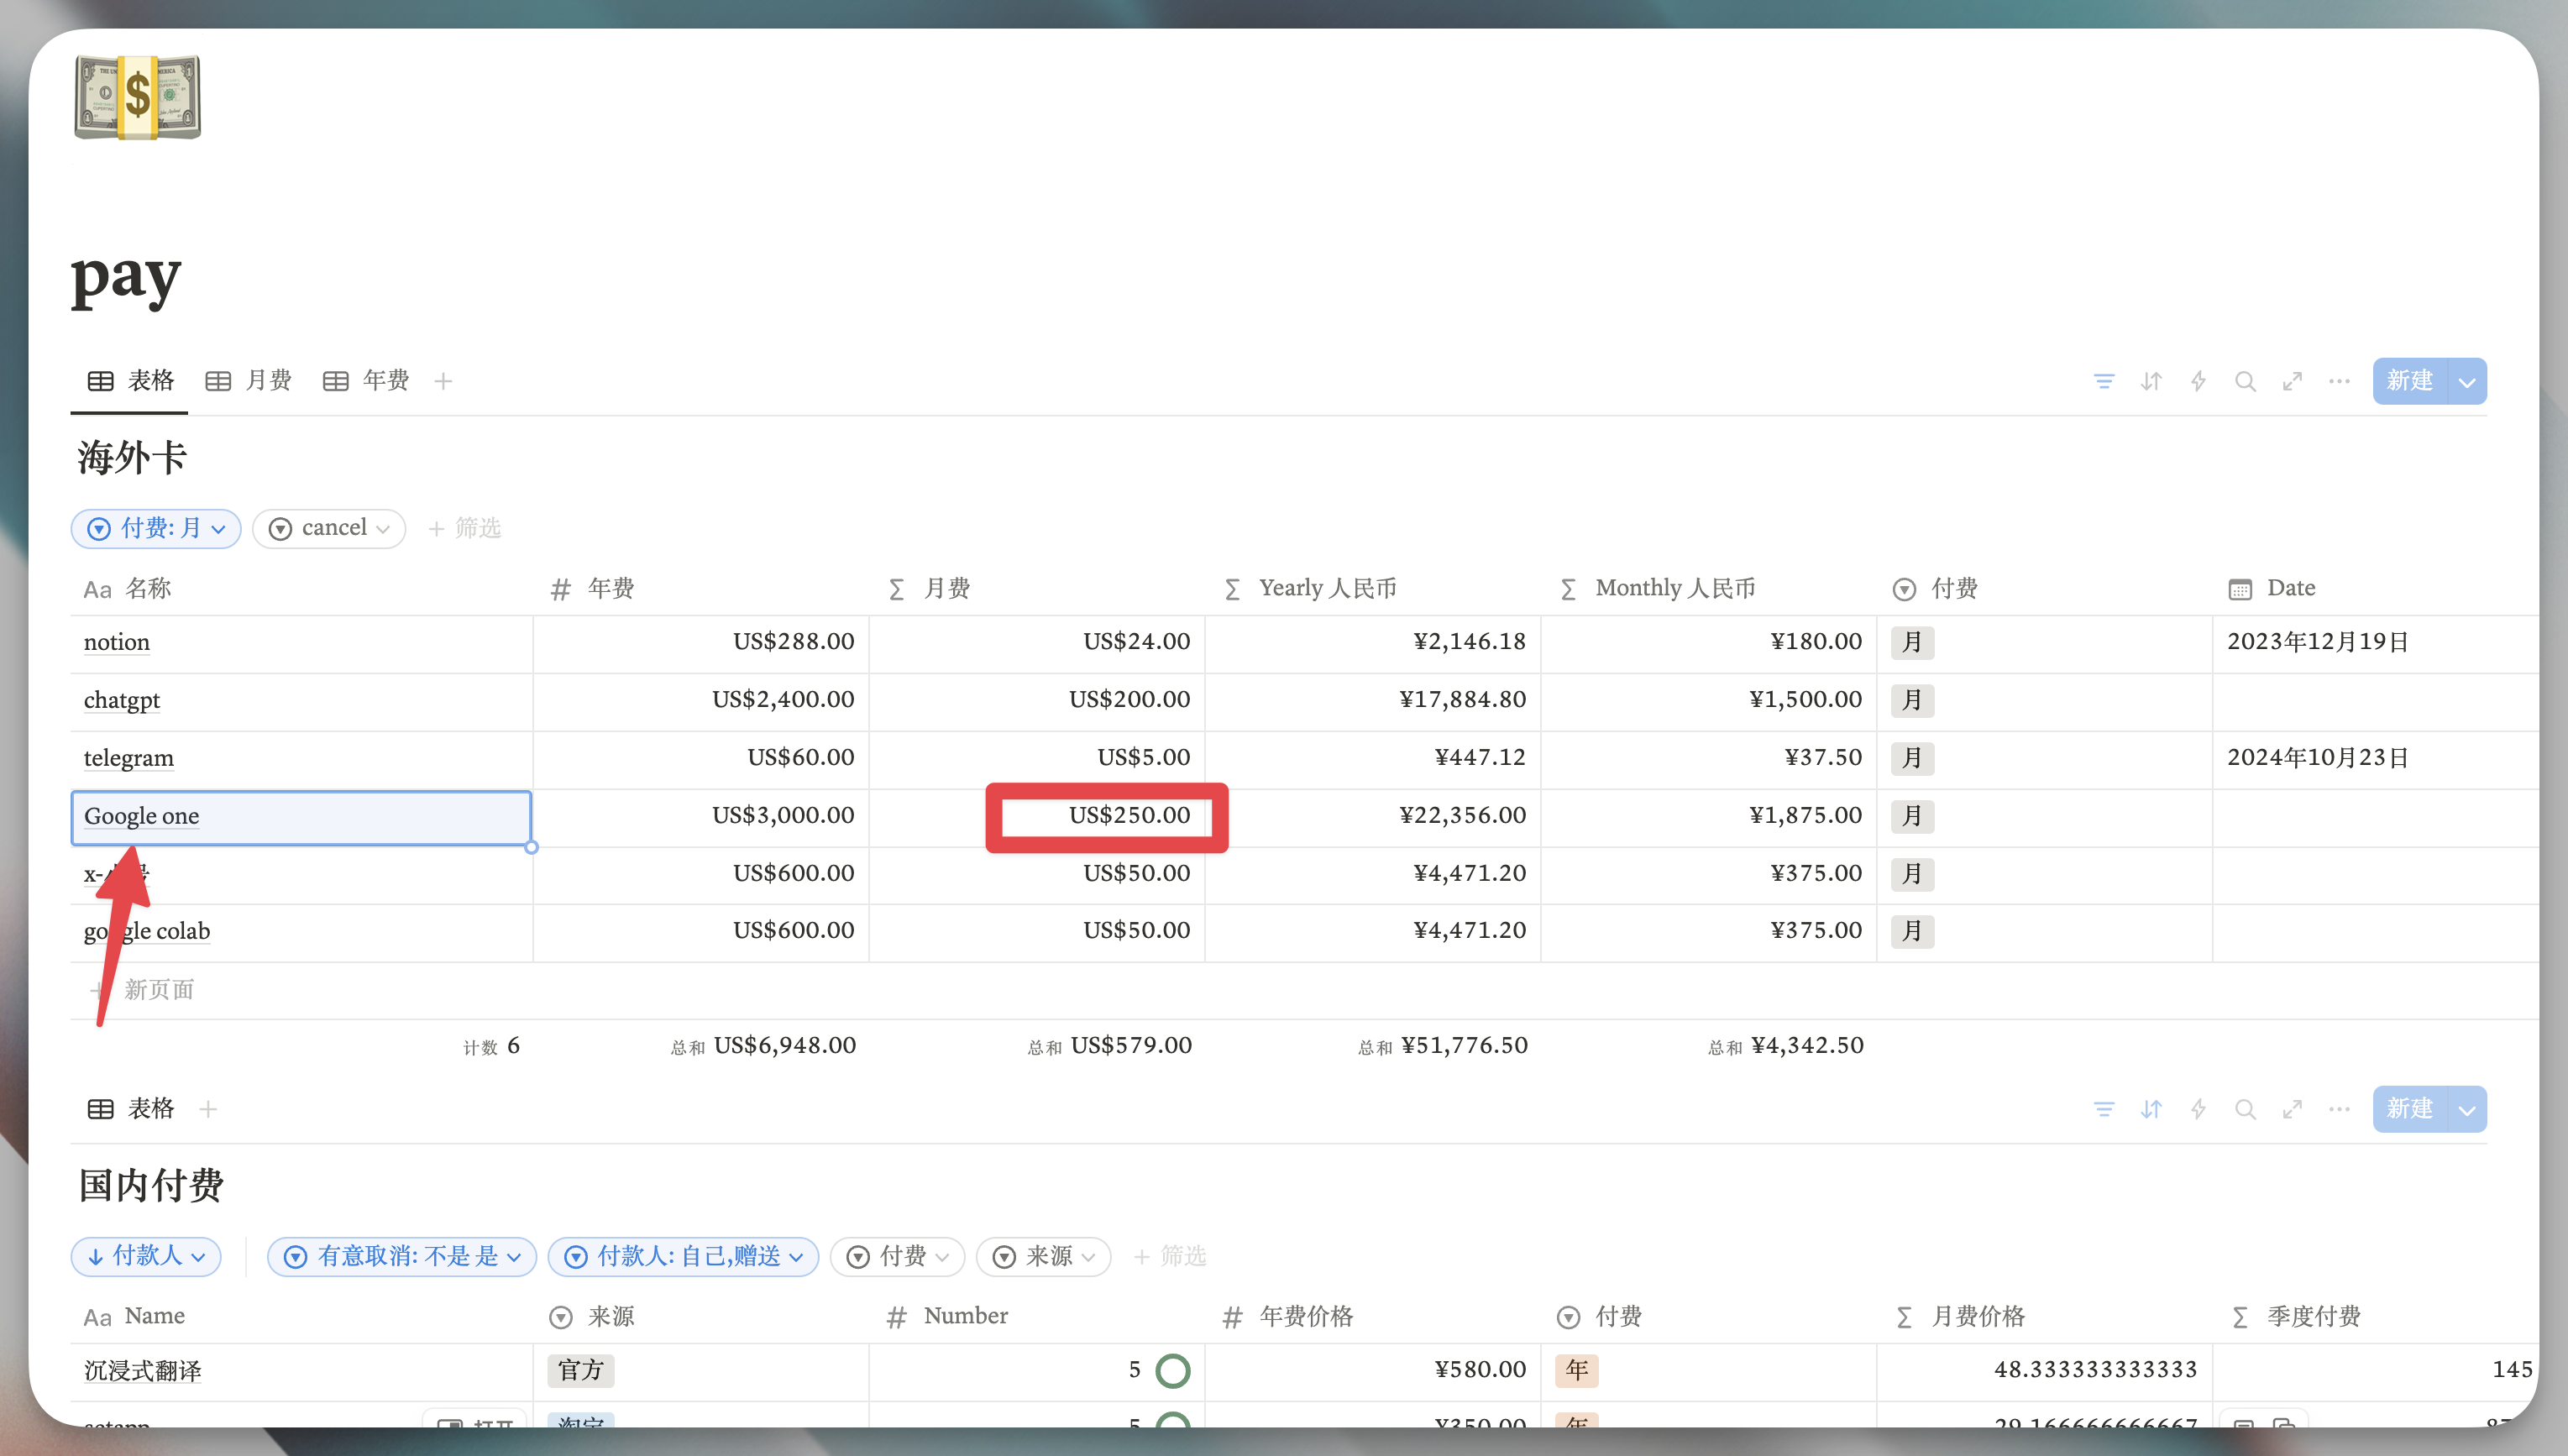Screen dimensions: 2568x1456
Task: Add a filter to 国内付费 table
Action: coord(1170,1256)
